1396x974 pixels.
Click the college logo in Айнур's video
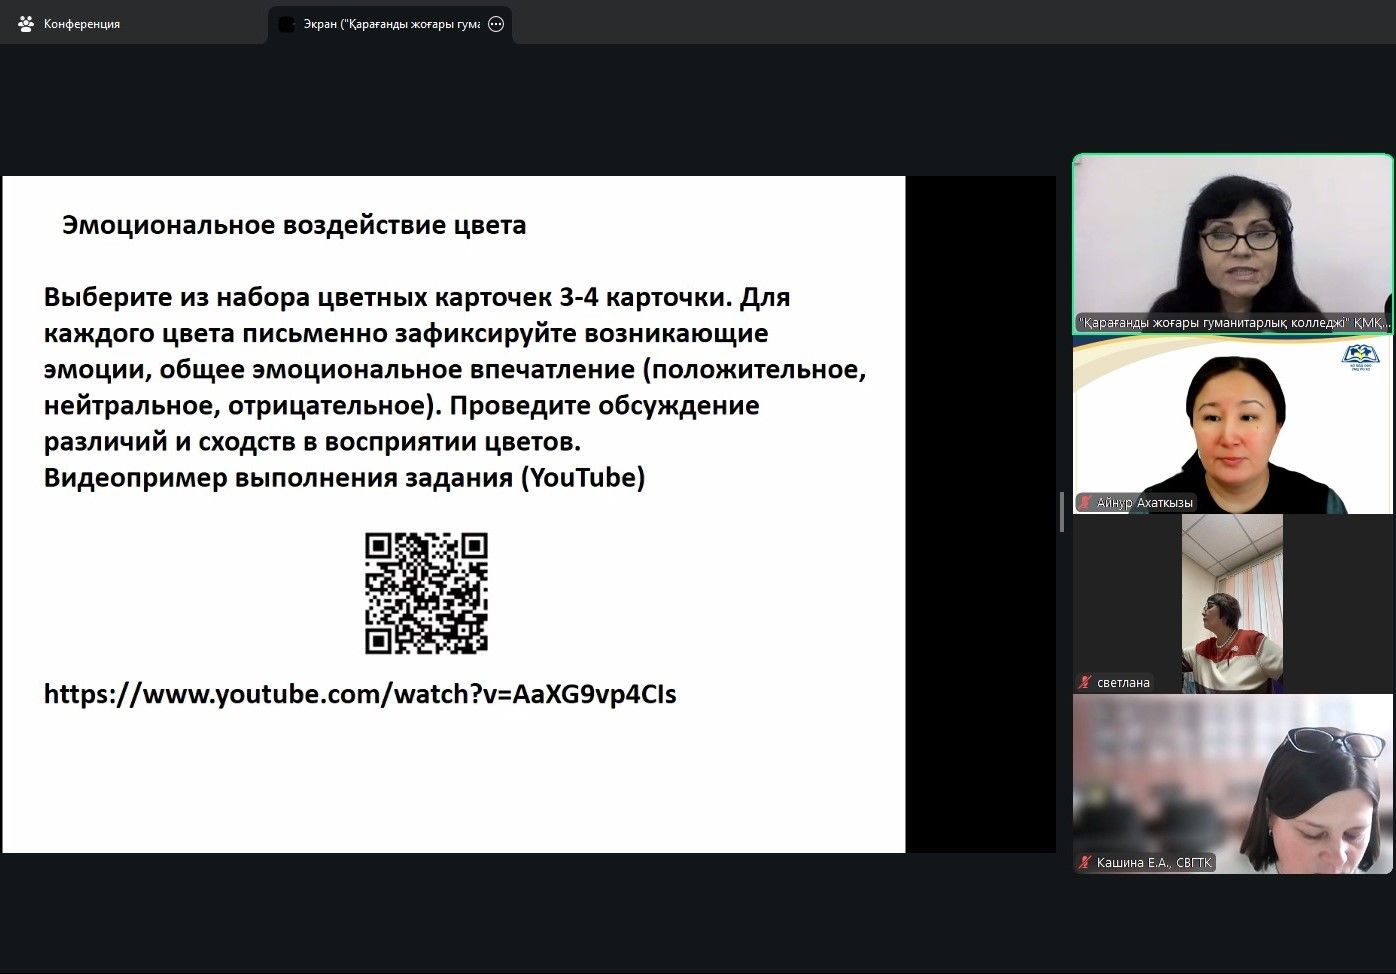coord(1360,356)
